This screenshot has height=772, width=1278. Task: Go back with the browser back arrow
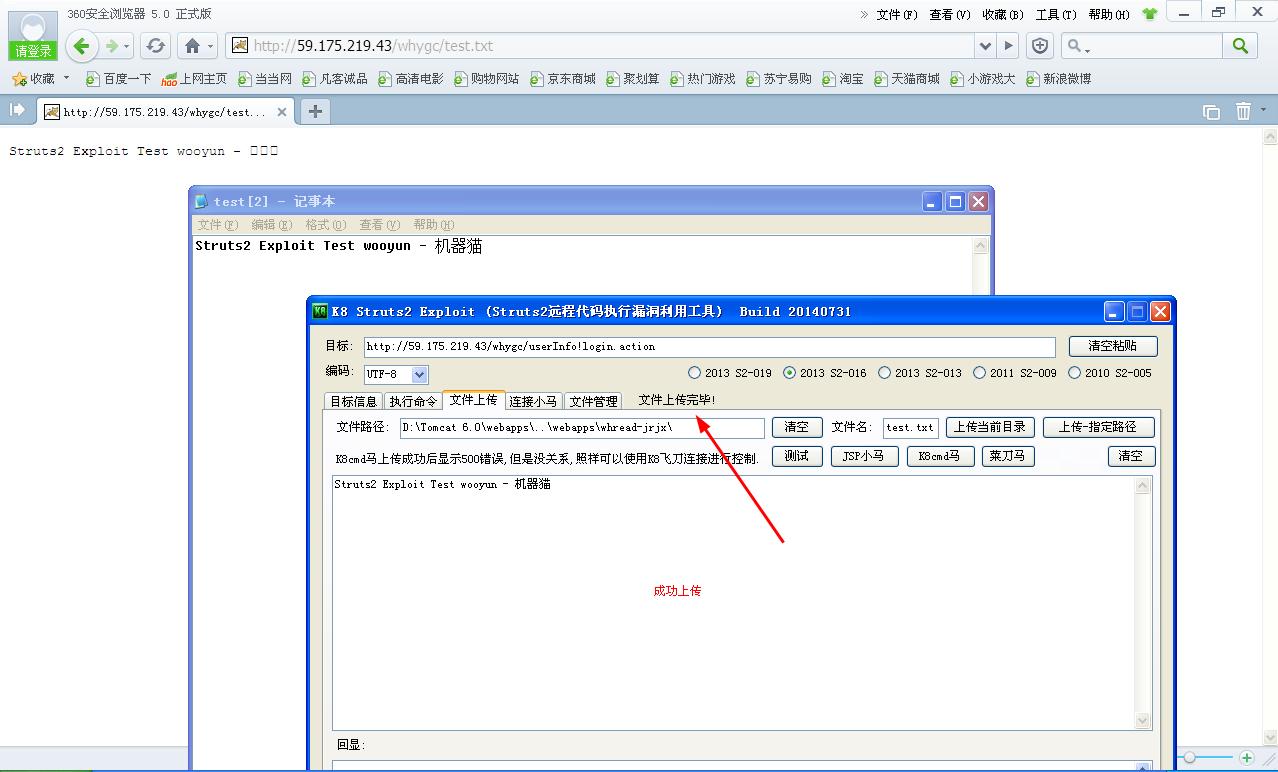click(82, 46)
